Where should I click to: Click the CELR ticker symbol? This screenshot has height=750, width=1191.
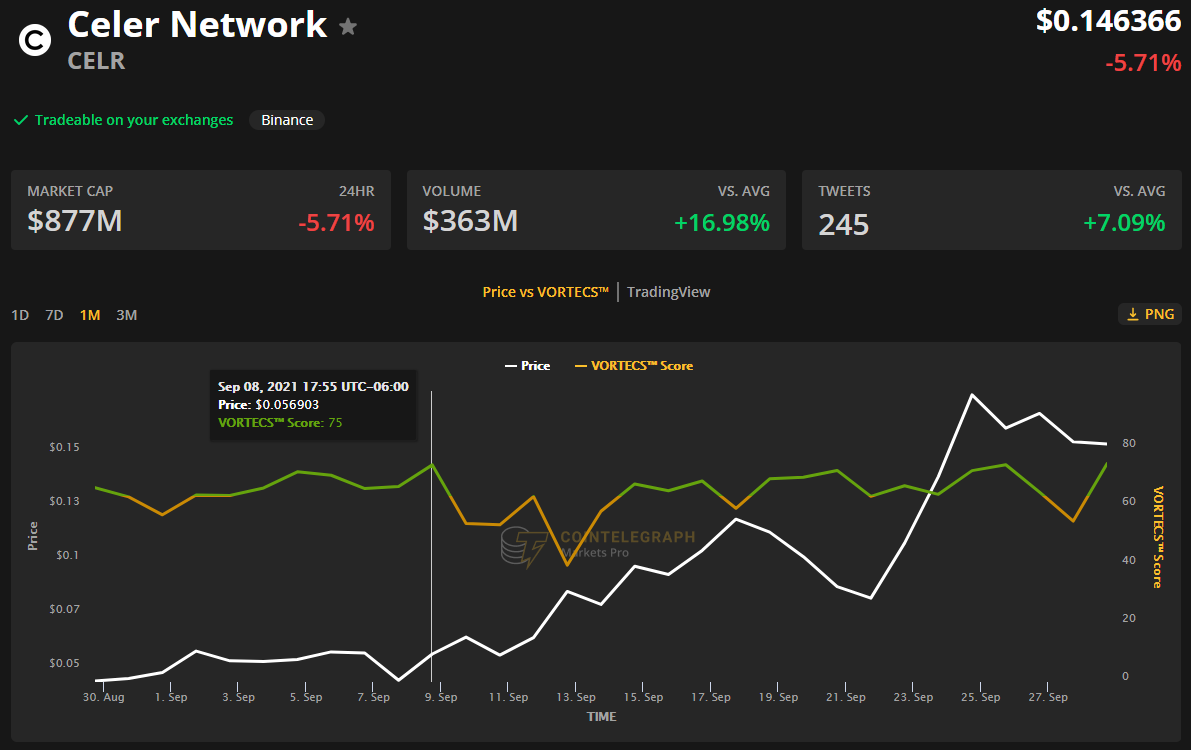tap(96, 61)
